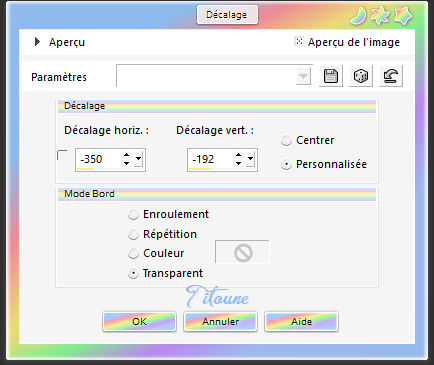Toggle the Aperçu de l'image checkbox
434x365 pixels.
pyautogui.click(x=299, y=41)
